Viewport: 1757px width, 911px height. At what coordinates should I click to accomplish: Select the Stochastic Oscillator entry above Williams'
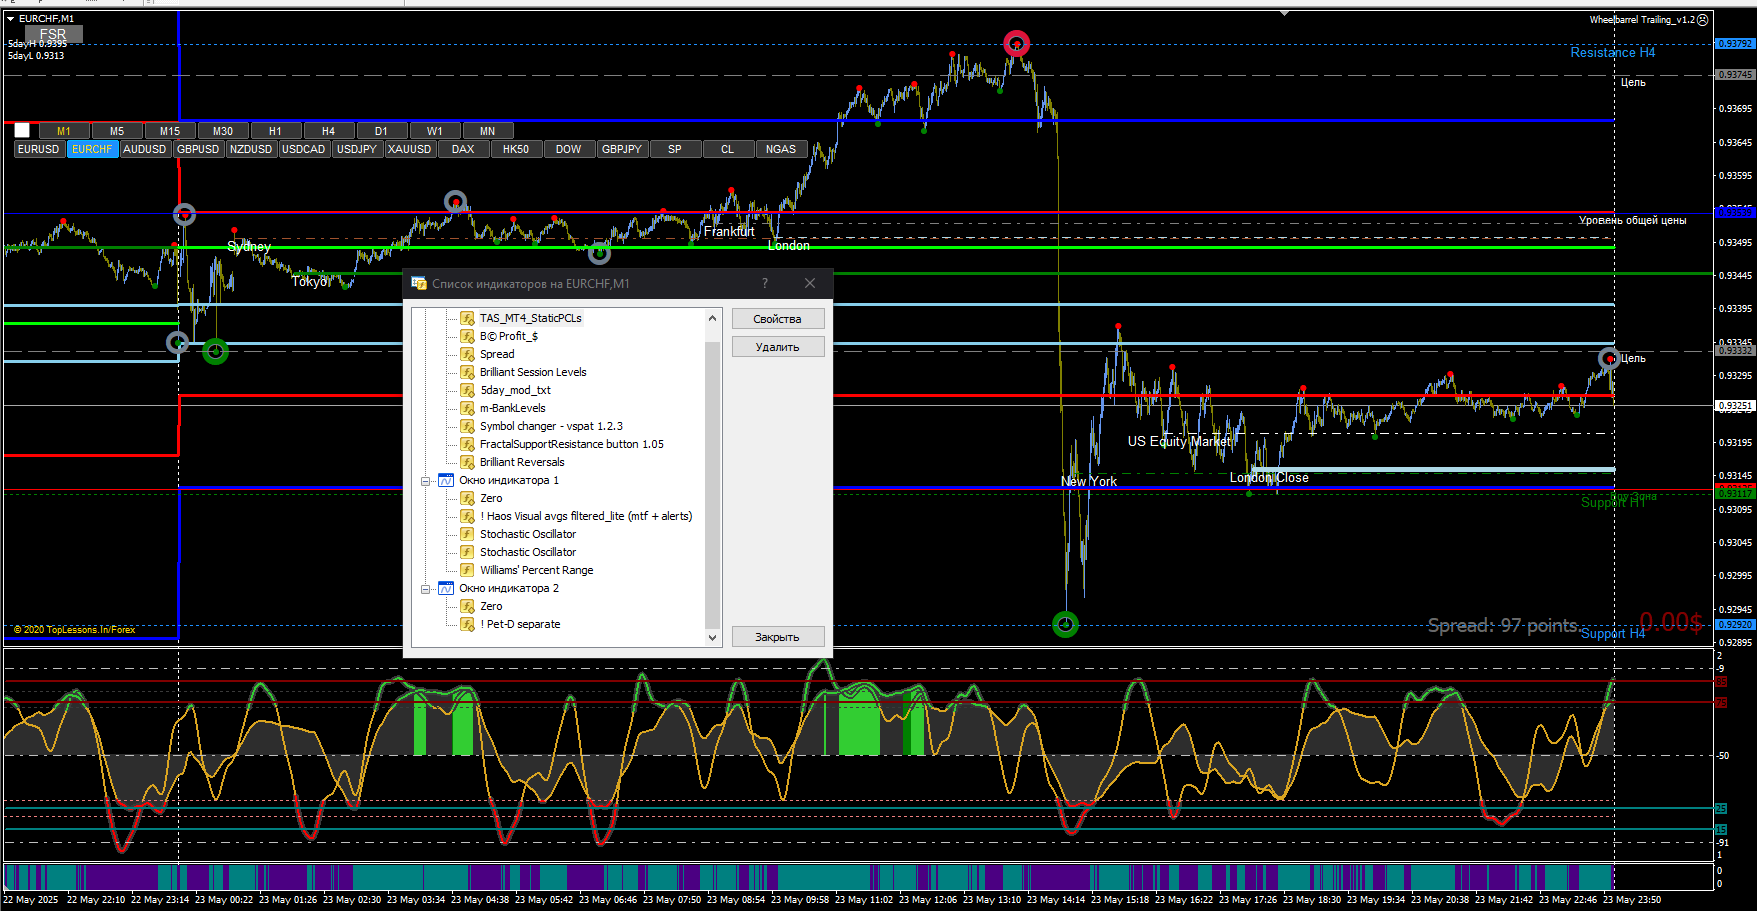(527, 552)
